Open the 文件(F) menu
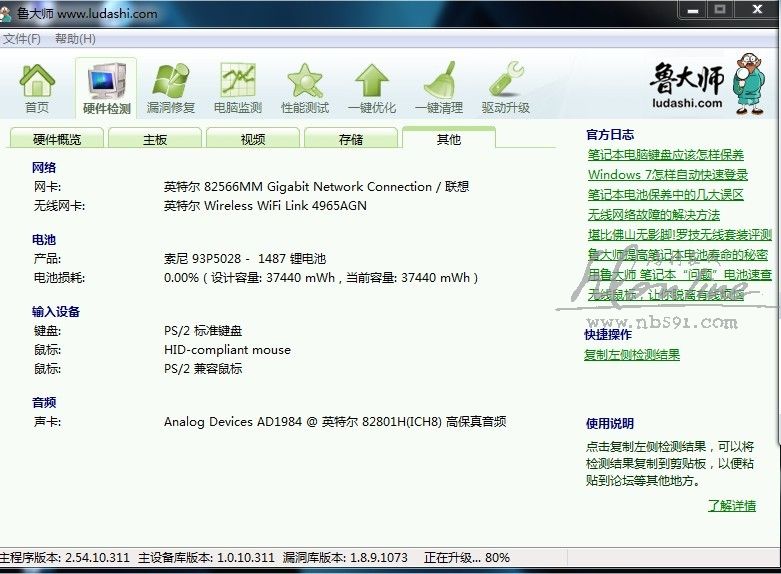This screenshot has width=781, height=574. pos(21,39)
